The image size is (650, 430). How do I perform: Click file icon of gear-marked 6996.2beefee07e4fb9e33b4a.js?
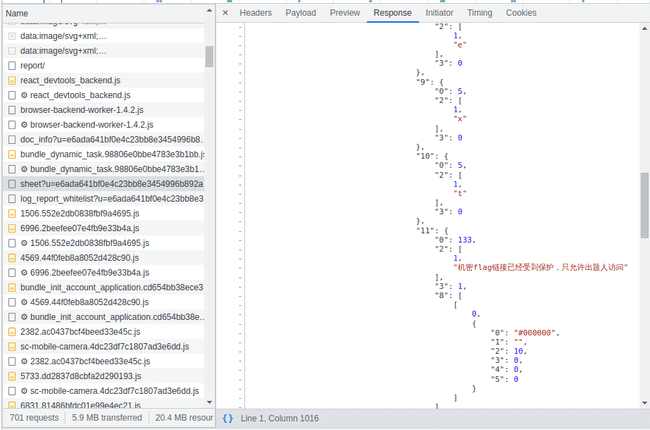tap(12, 272)
